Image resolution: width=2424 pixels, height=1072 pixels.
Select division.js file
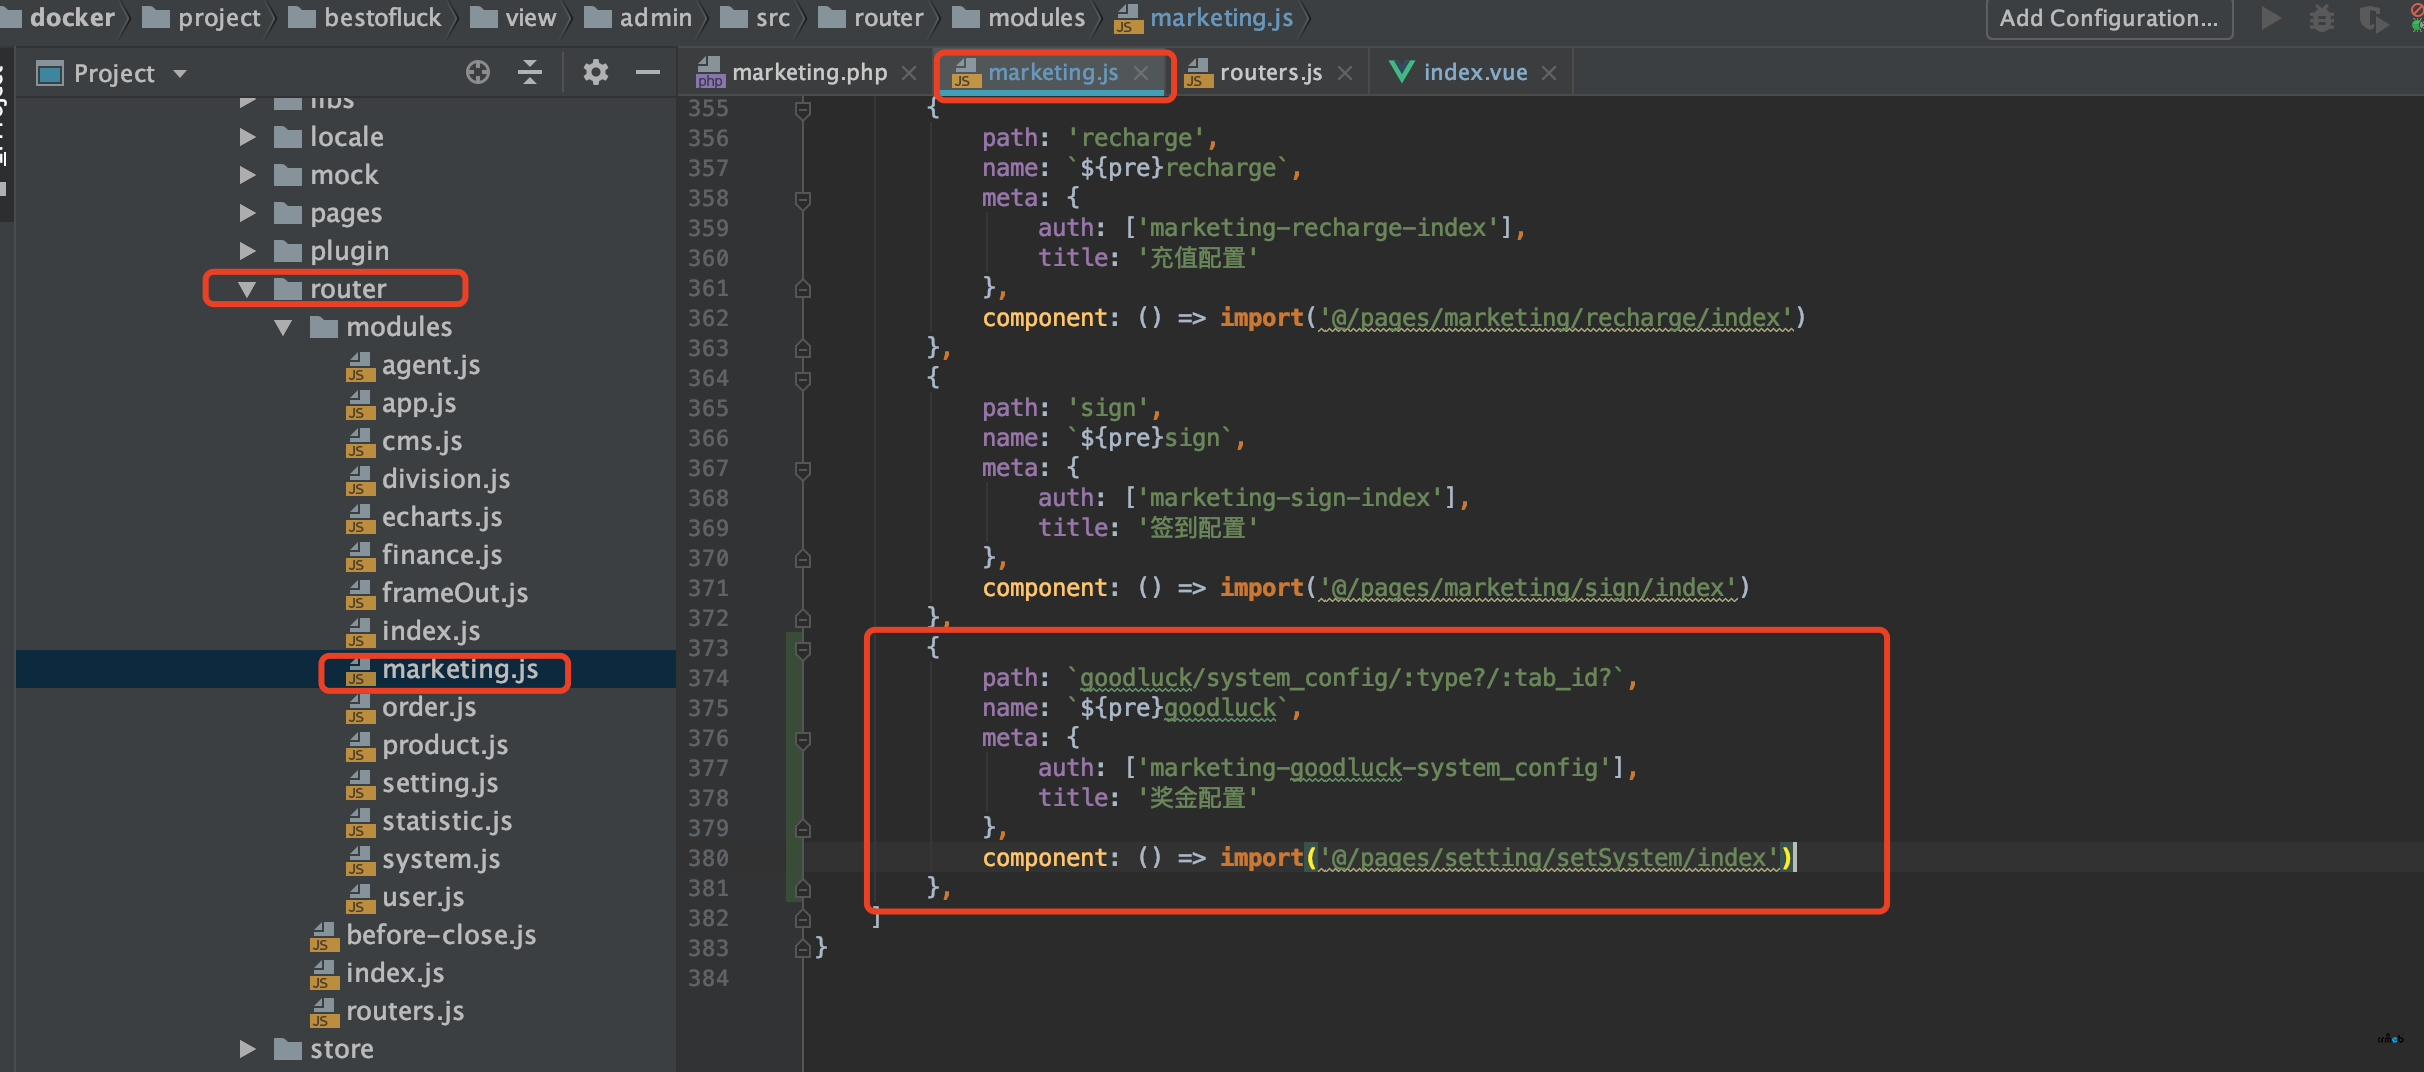coord(428,479)
